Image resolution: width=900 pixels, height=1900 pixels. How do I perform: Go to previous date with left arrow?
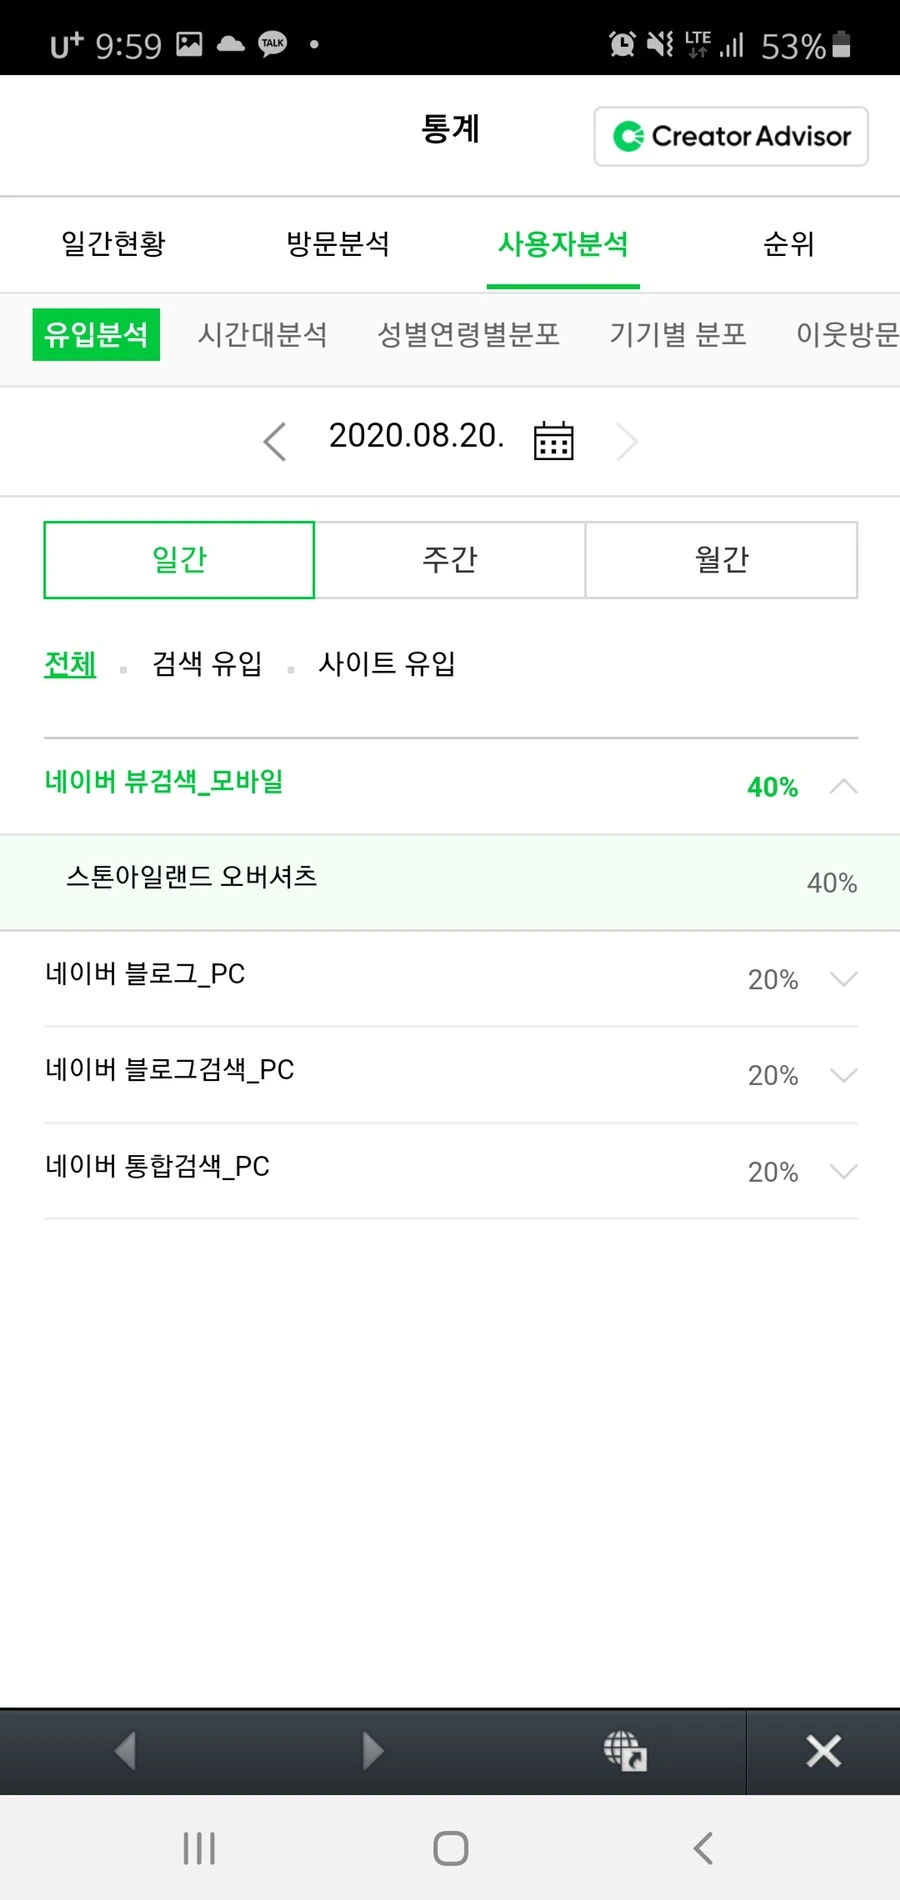pyautogui.click(x=275, y=441)
